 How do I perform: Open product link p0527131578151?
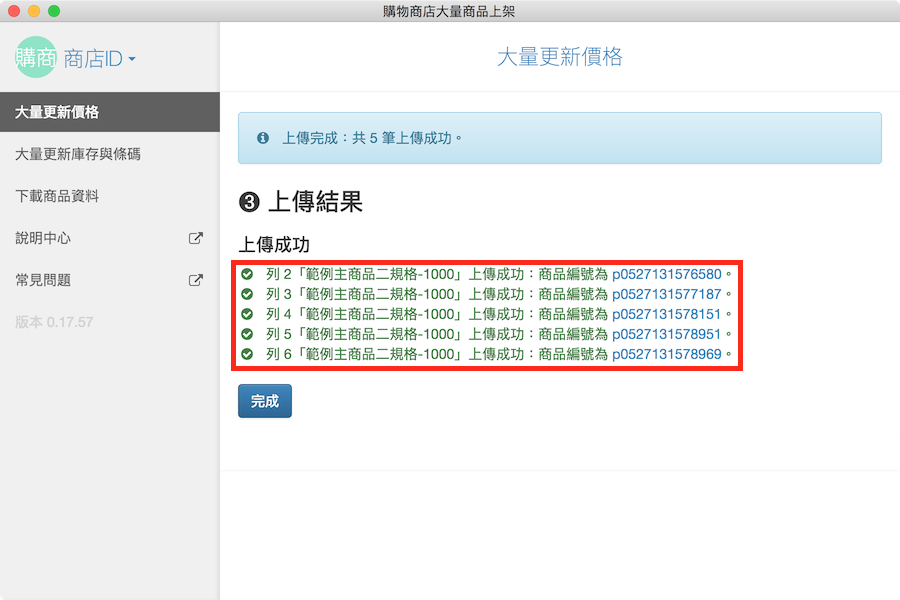[x=666, y=314]
